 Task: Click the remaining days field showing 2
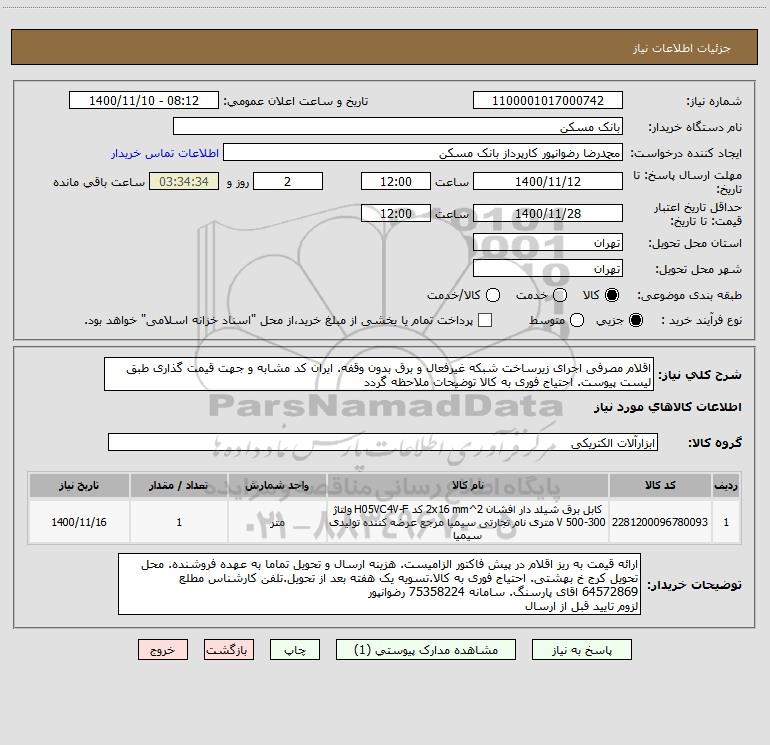[288, 181]
